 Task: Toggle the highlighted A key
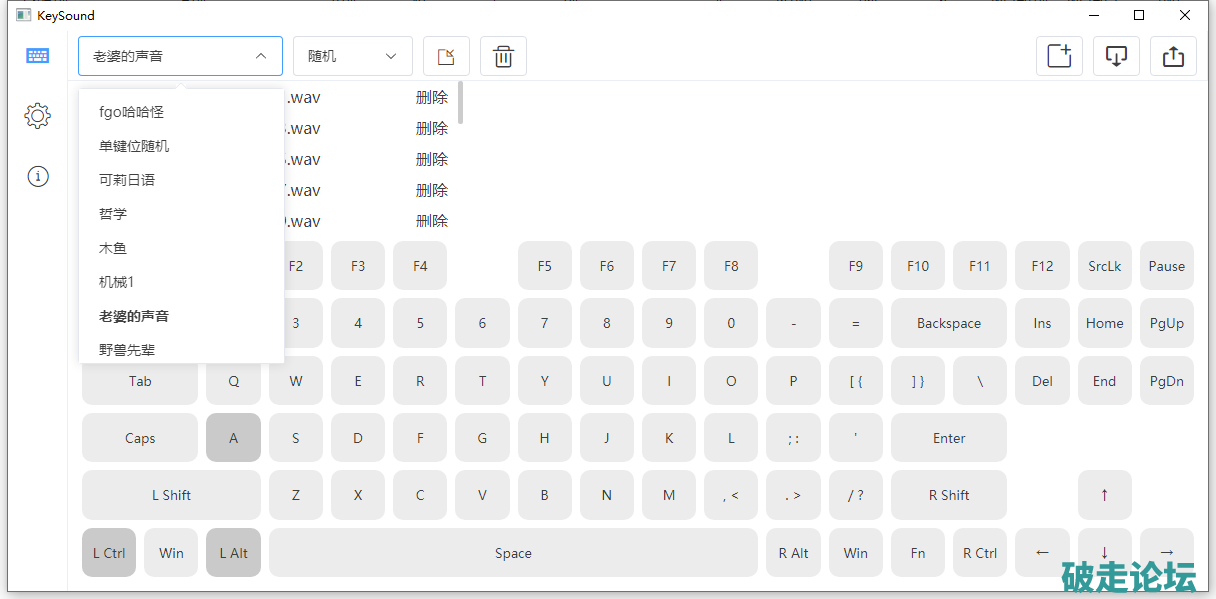tap(233, 438)
